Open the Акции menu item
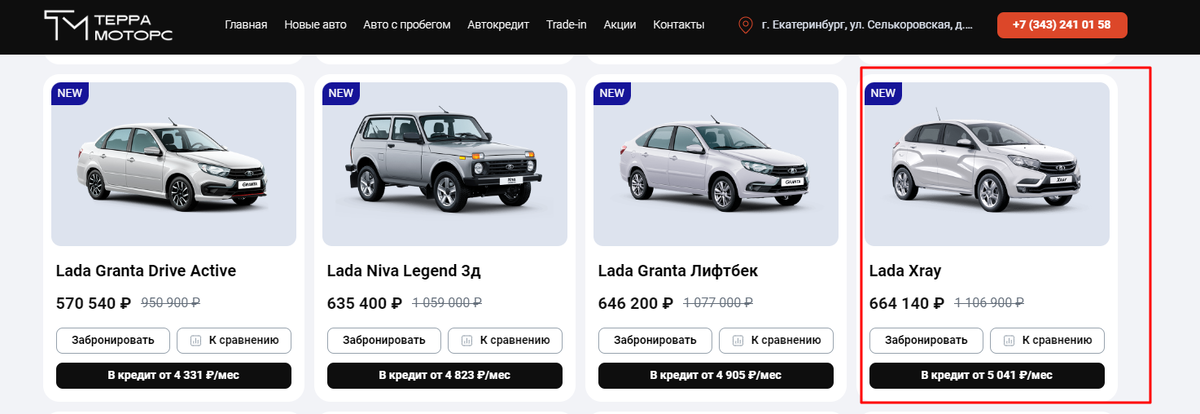The width and height of the screenshot is (1200, 414). coord(620,25)
